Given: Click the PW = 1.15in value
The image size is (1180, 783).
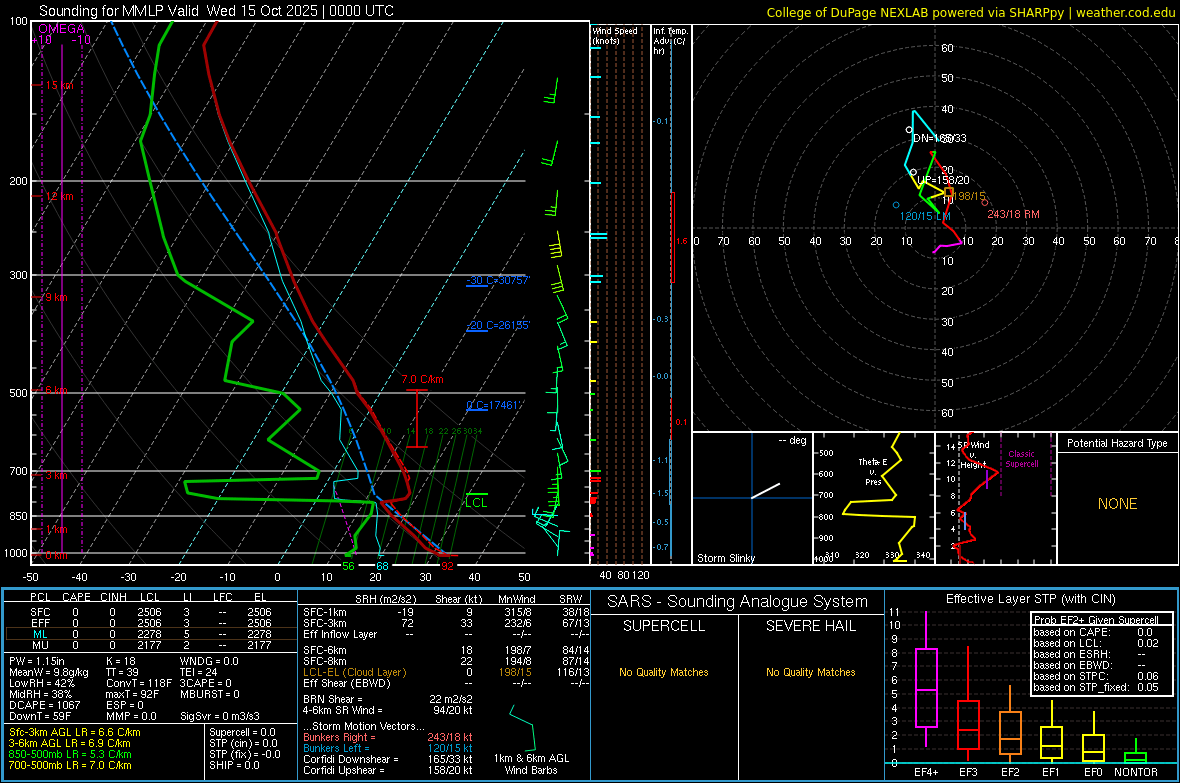Looking at the screenshot, I should pyautogui.click(x=37, y=661).
